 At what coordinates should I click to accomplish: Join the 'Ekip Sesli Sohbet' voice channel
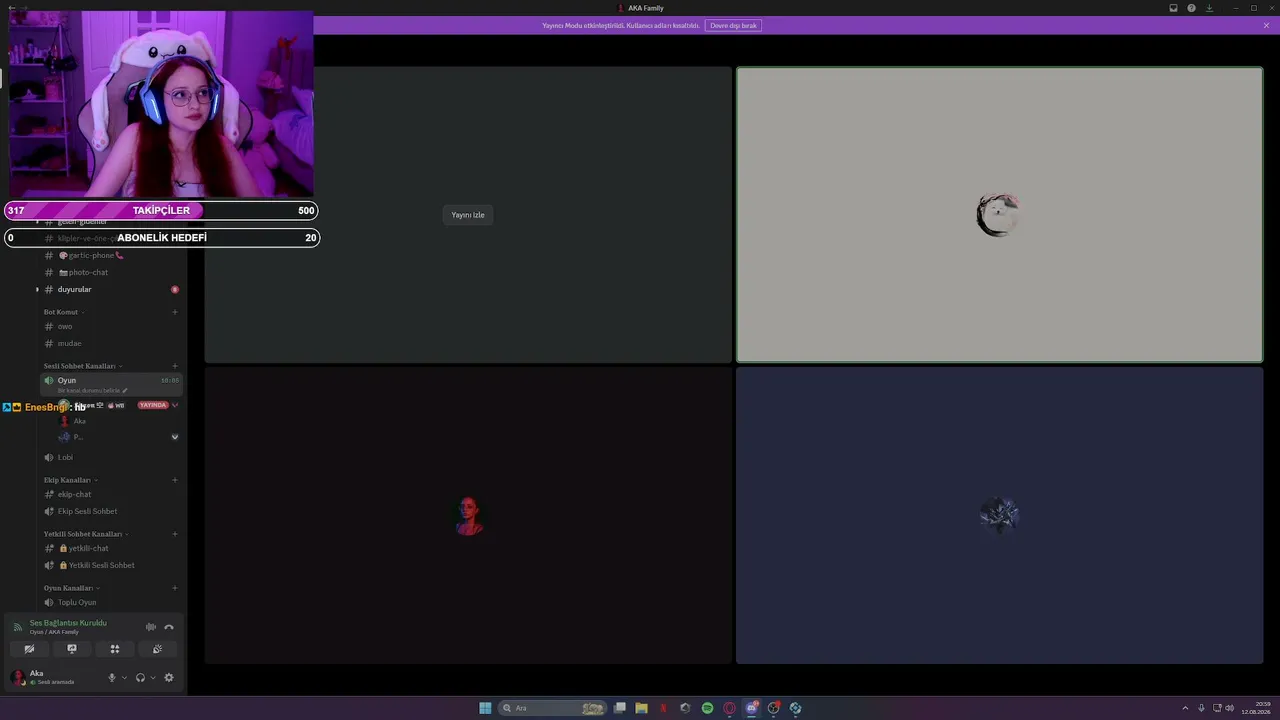coord(87,511)
